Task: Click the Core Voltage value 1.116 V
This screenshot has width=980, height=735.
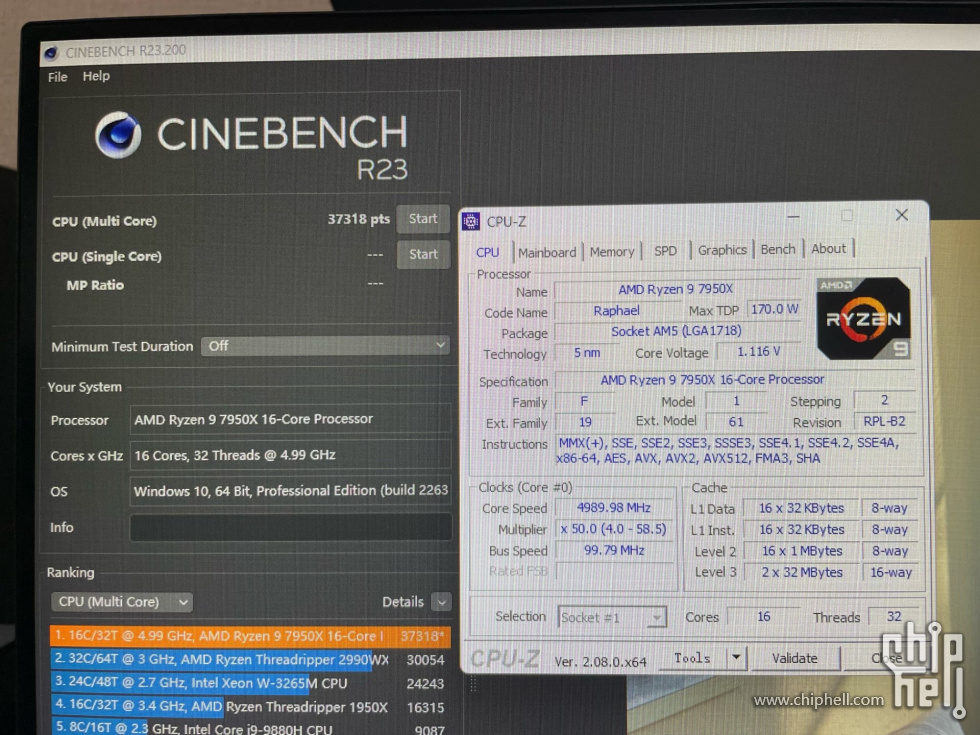Action: pyautogui.click(x=758, y=352)
